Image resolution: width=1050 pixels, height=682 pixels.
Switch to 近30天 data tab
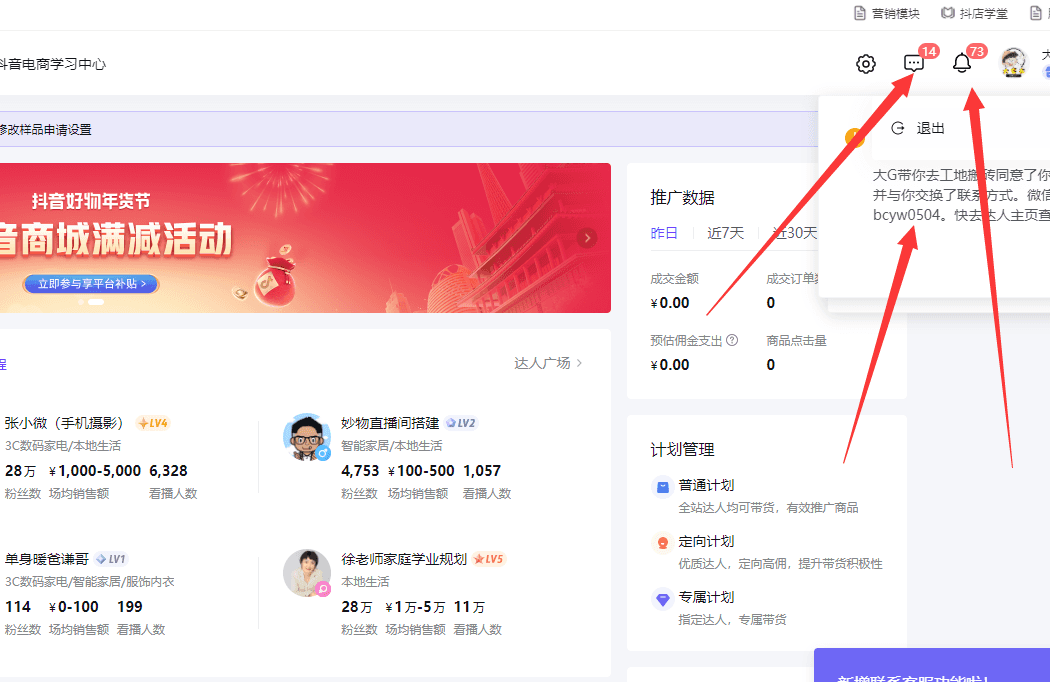point(795,233)
